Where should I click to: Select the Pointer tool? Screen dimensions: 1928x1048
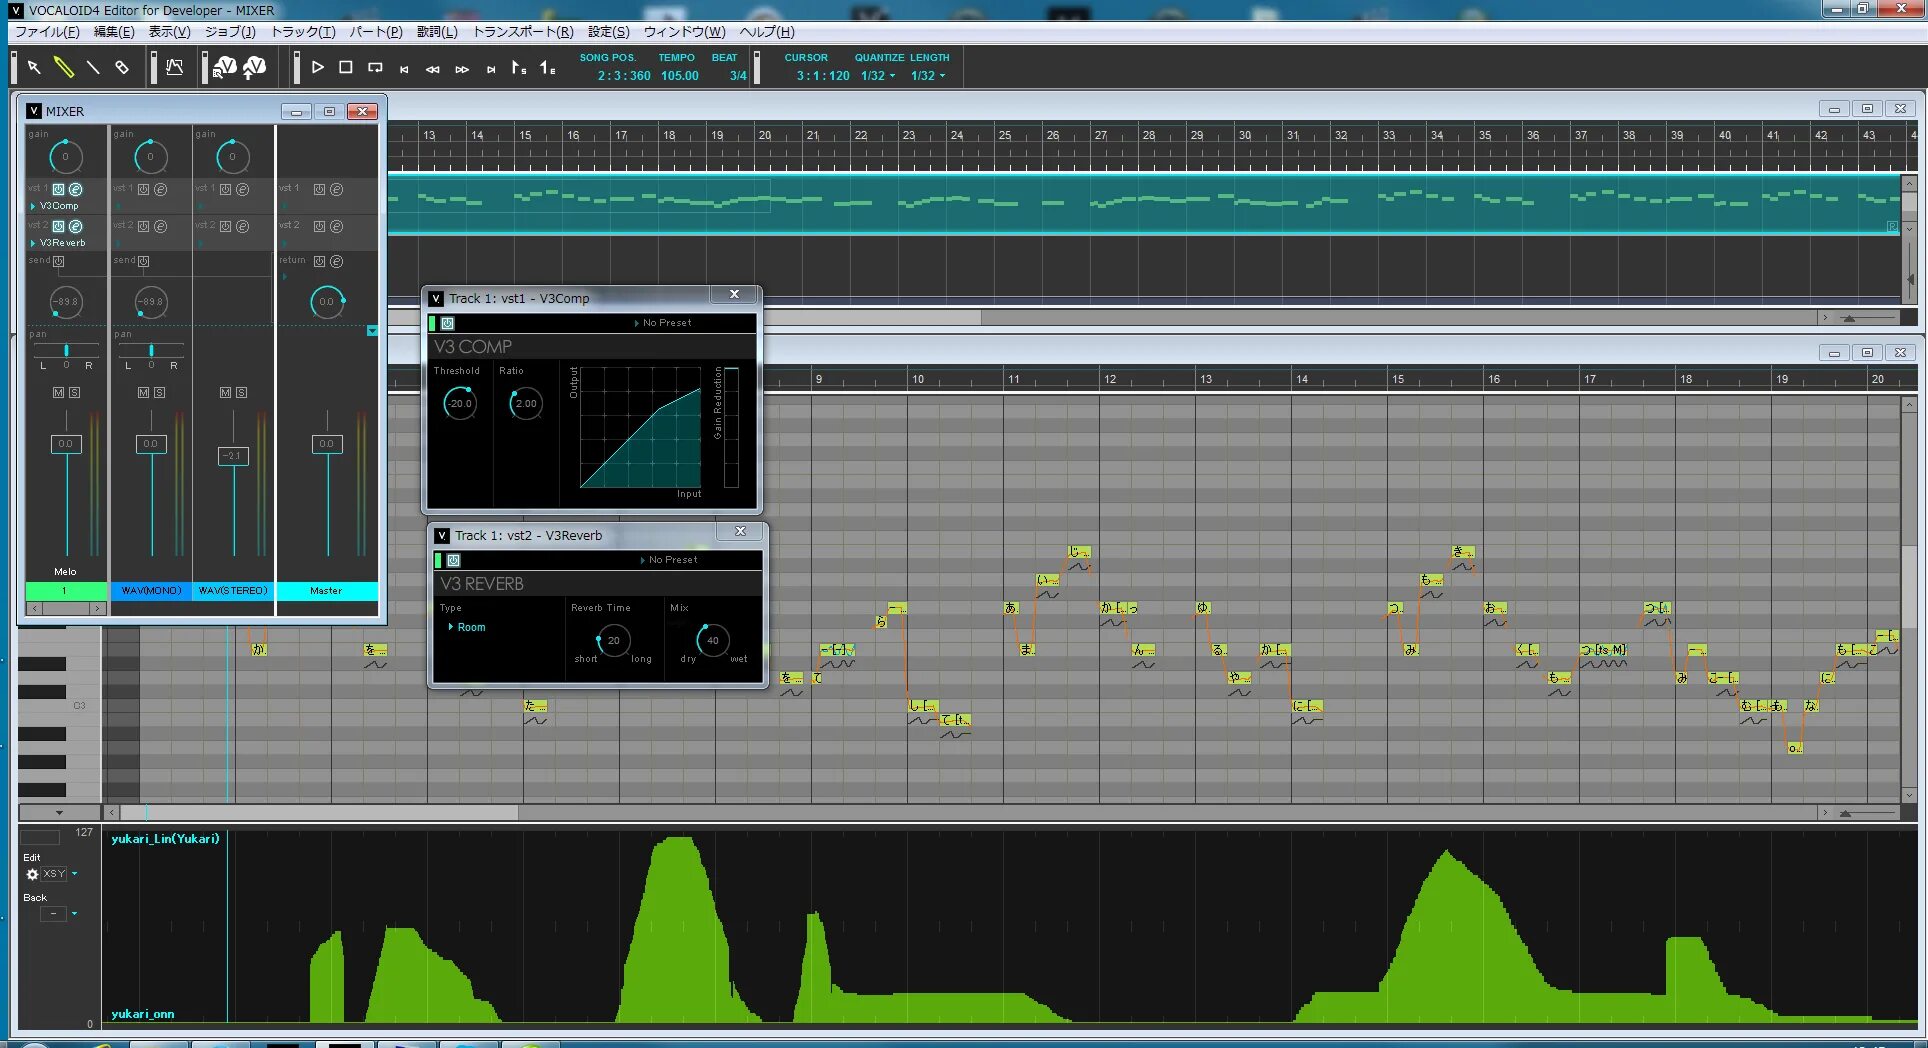(x=33, y=67)
